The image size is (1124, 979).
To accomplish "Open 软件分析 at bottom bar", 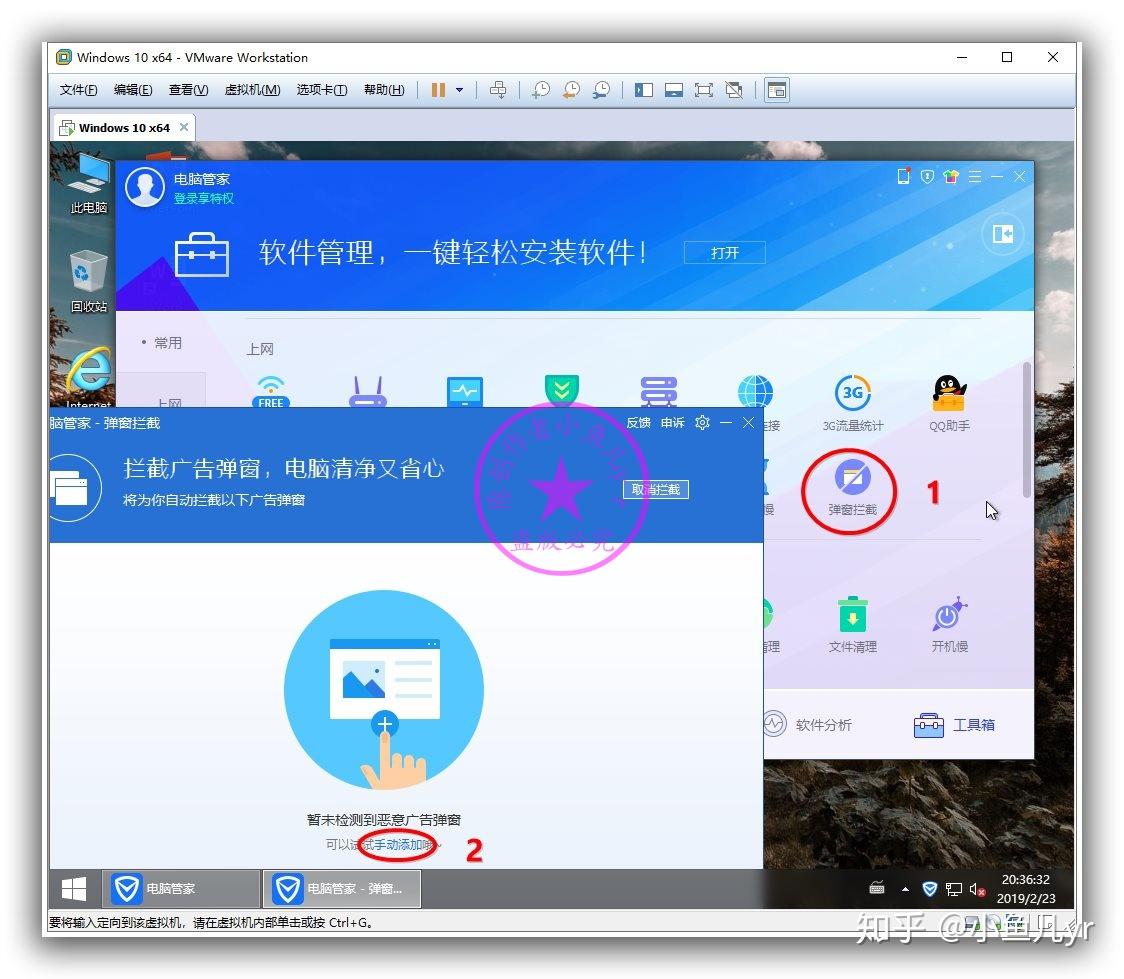I will click(807, 725).
